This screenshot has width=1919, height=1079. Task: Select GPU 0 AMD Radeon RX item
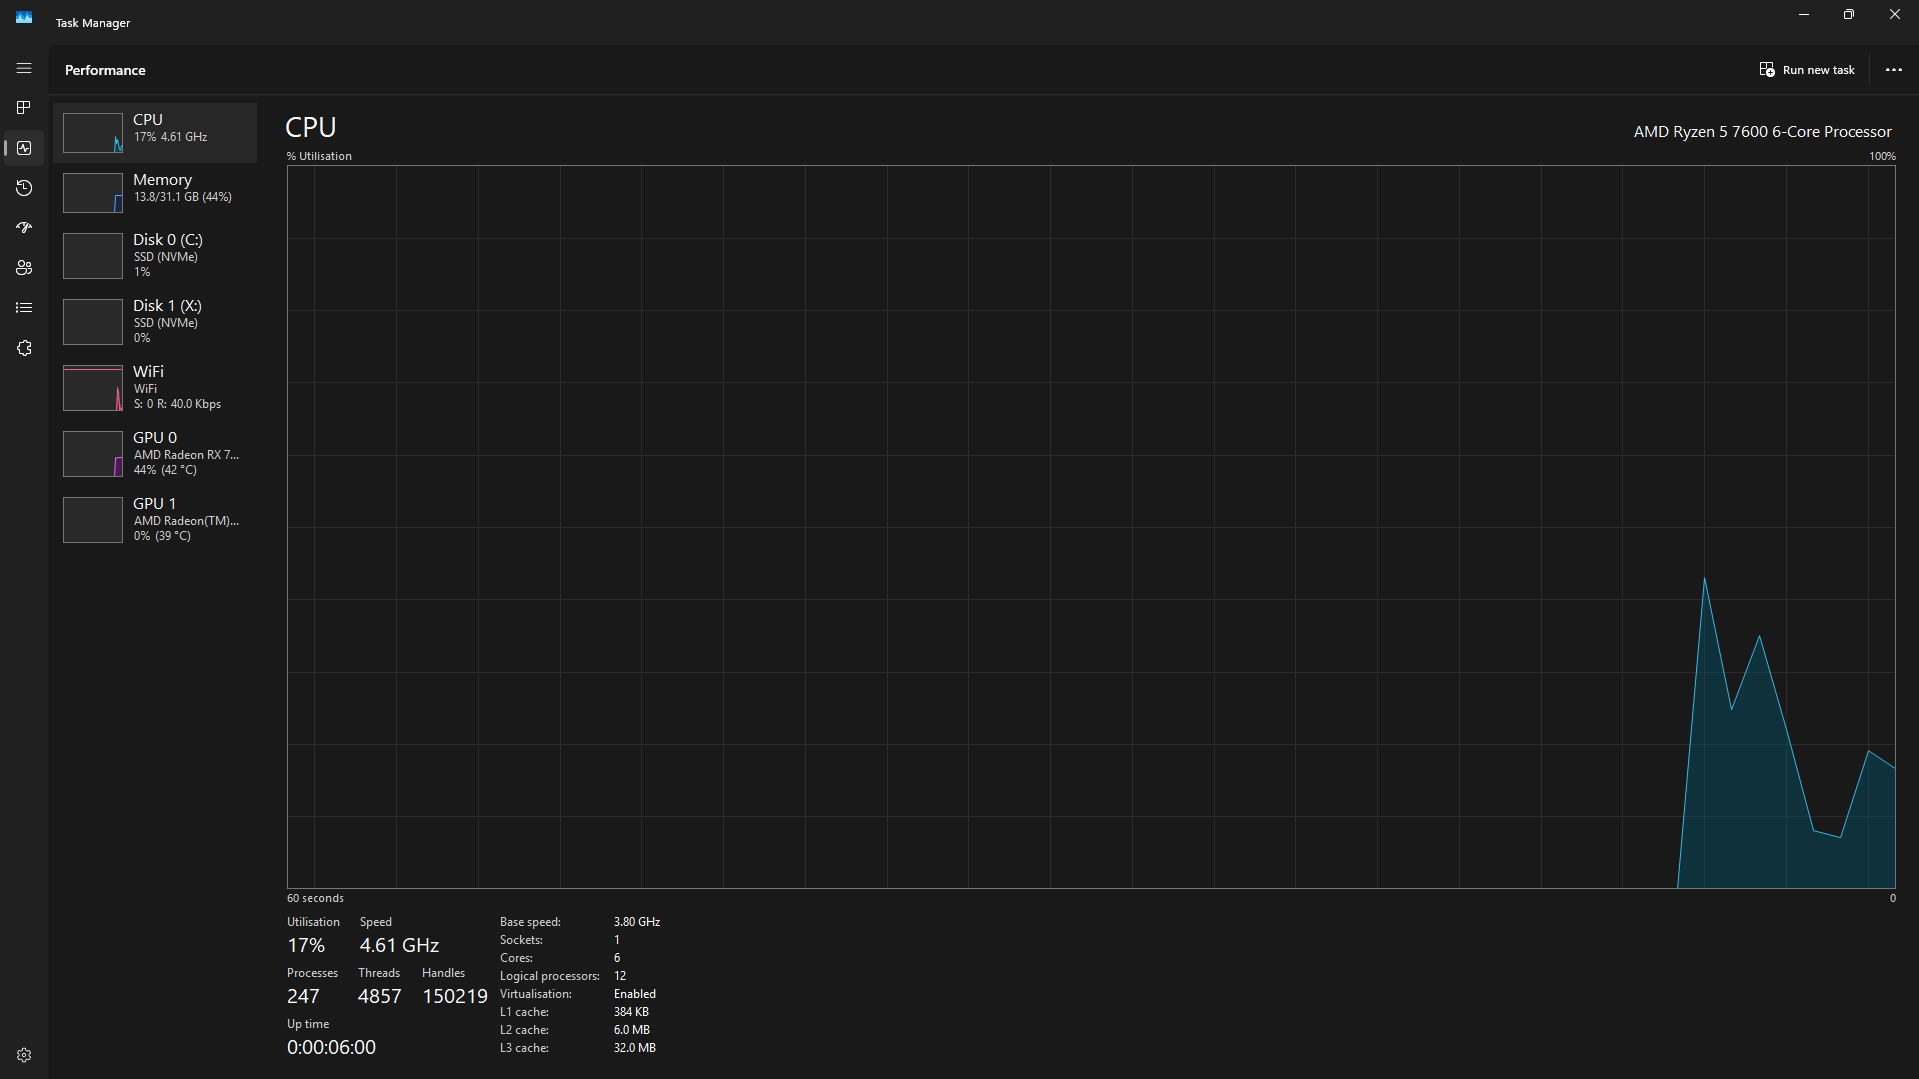tap(155, 454)
